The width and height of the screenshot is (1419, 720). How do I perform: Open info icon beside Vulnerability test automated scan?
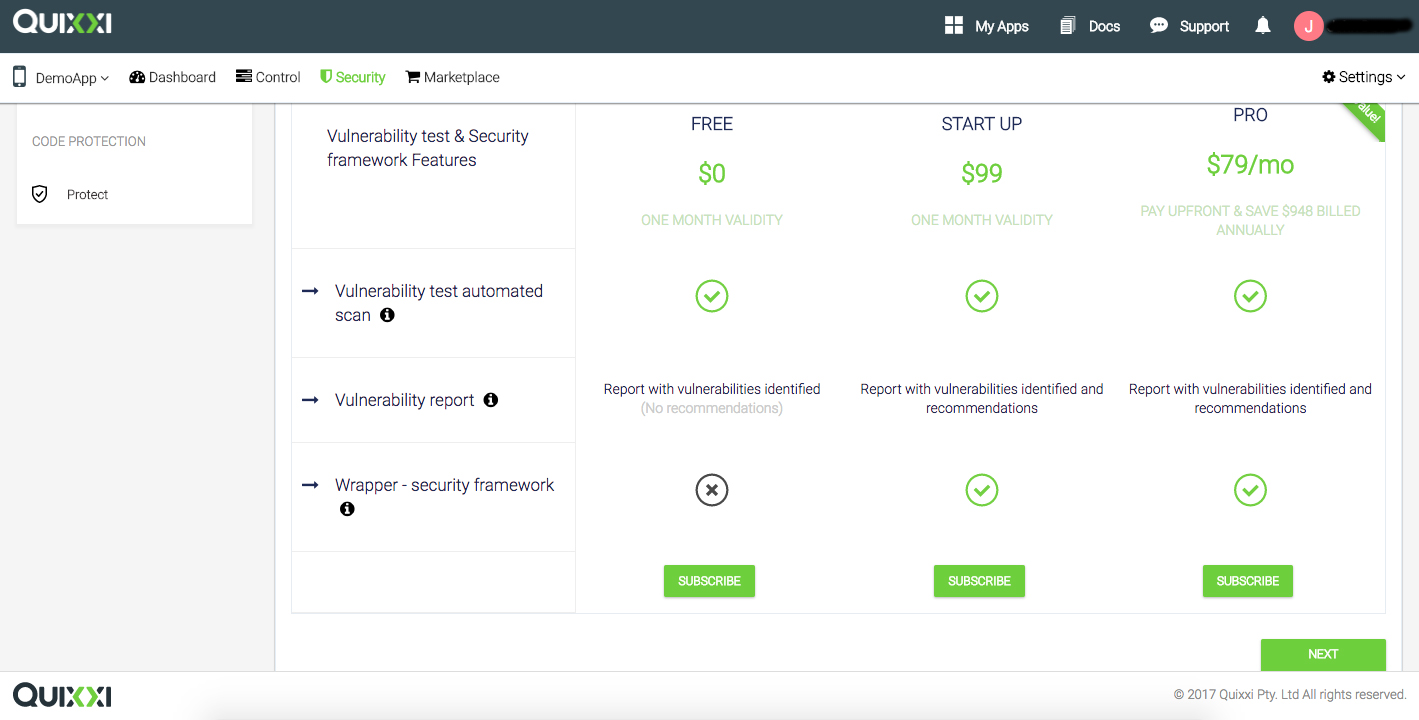[x=388, y=315]
